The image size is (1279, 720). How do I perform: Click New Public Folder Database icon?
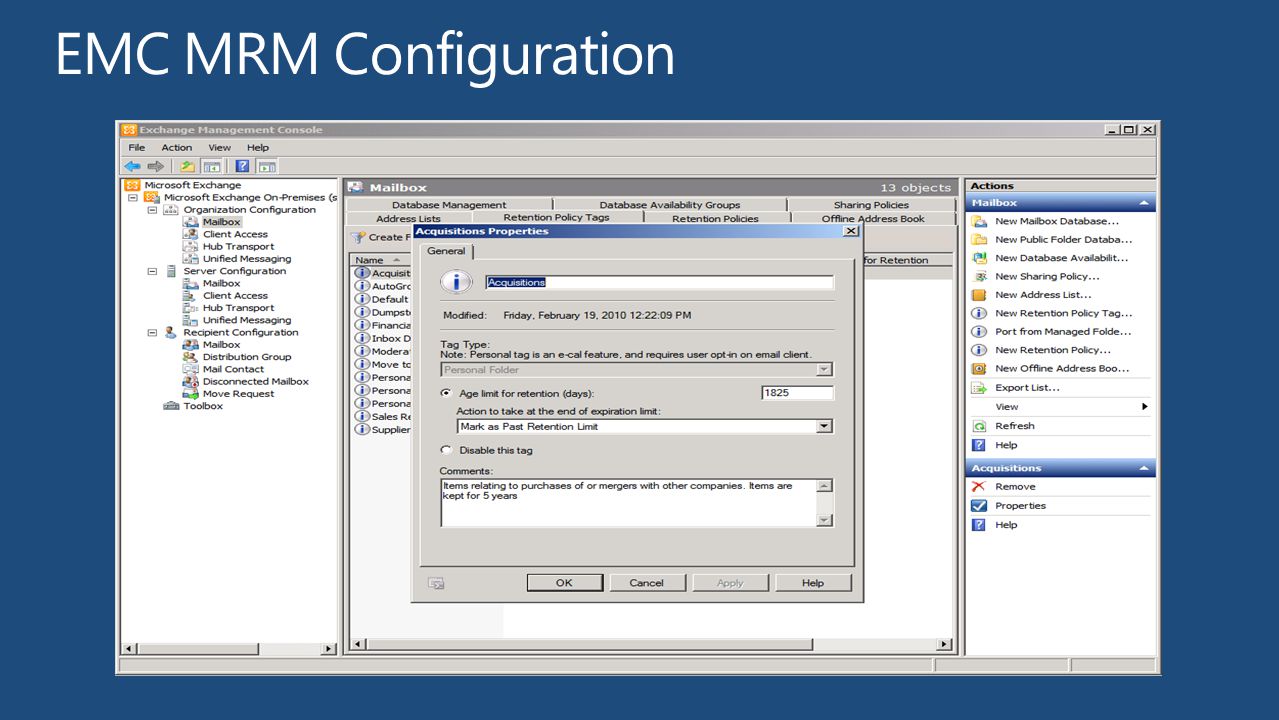click(980, 240)
